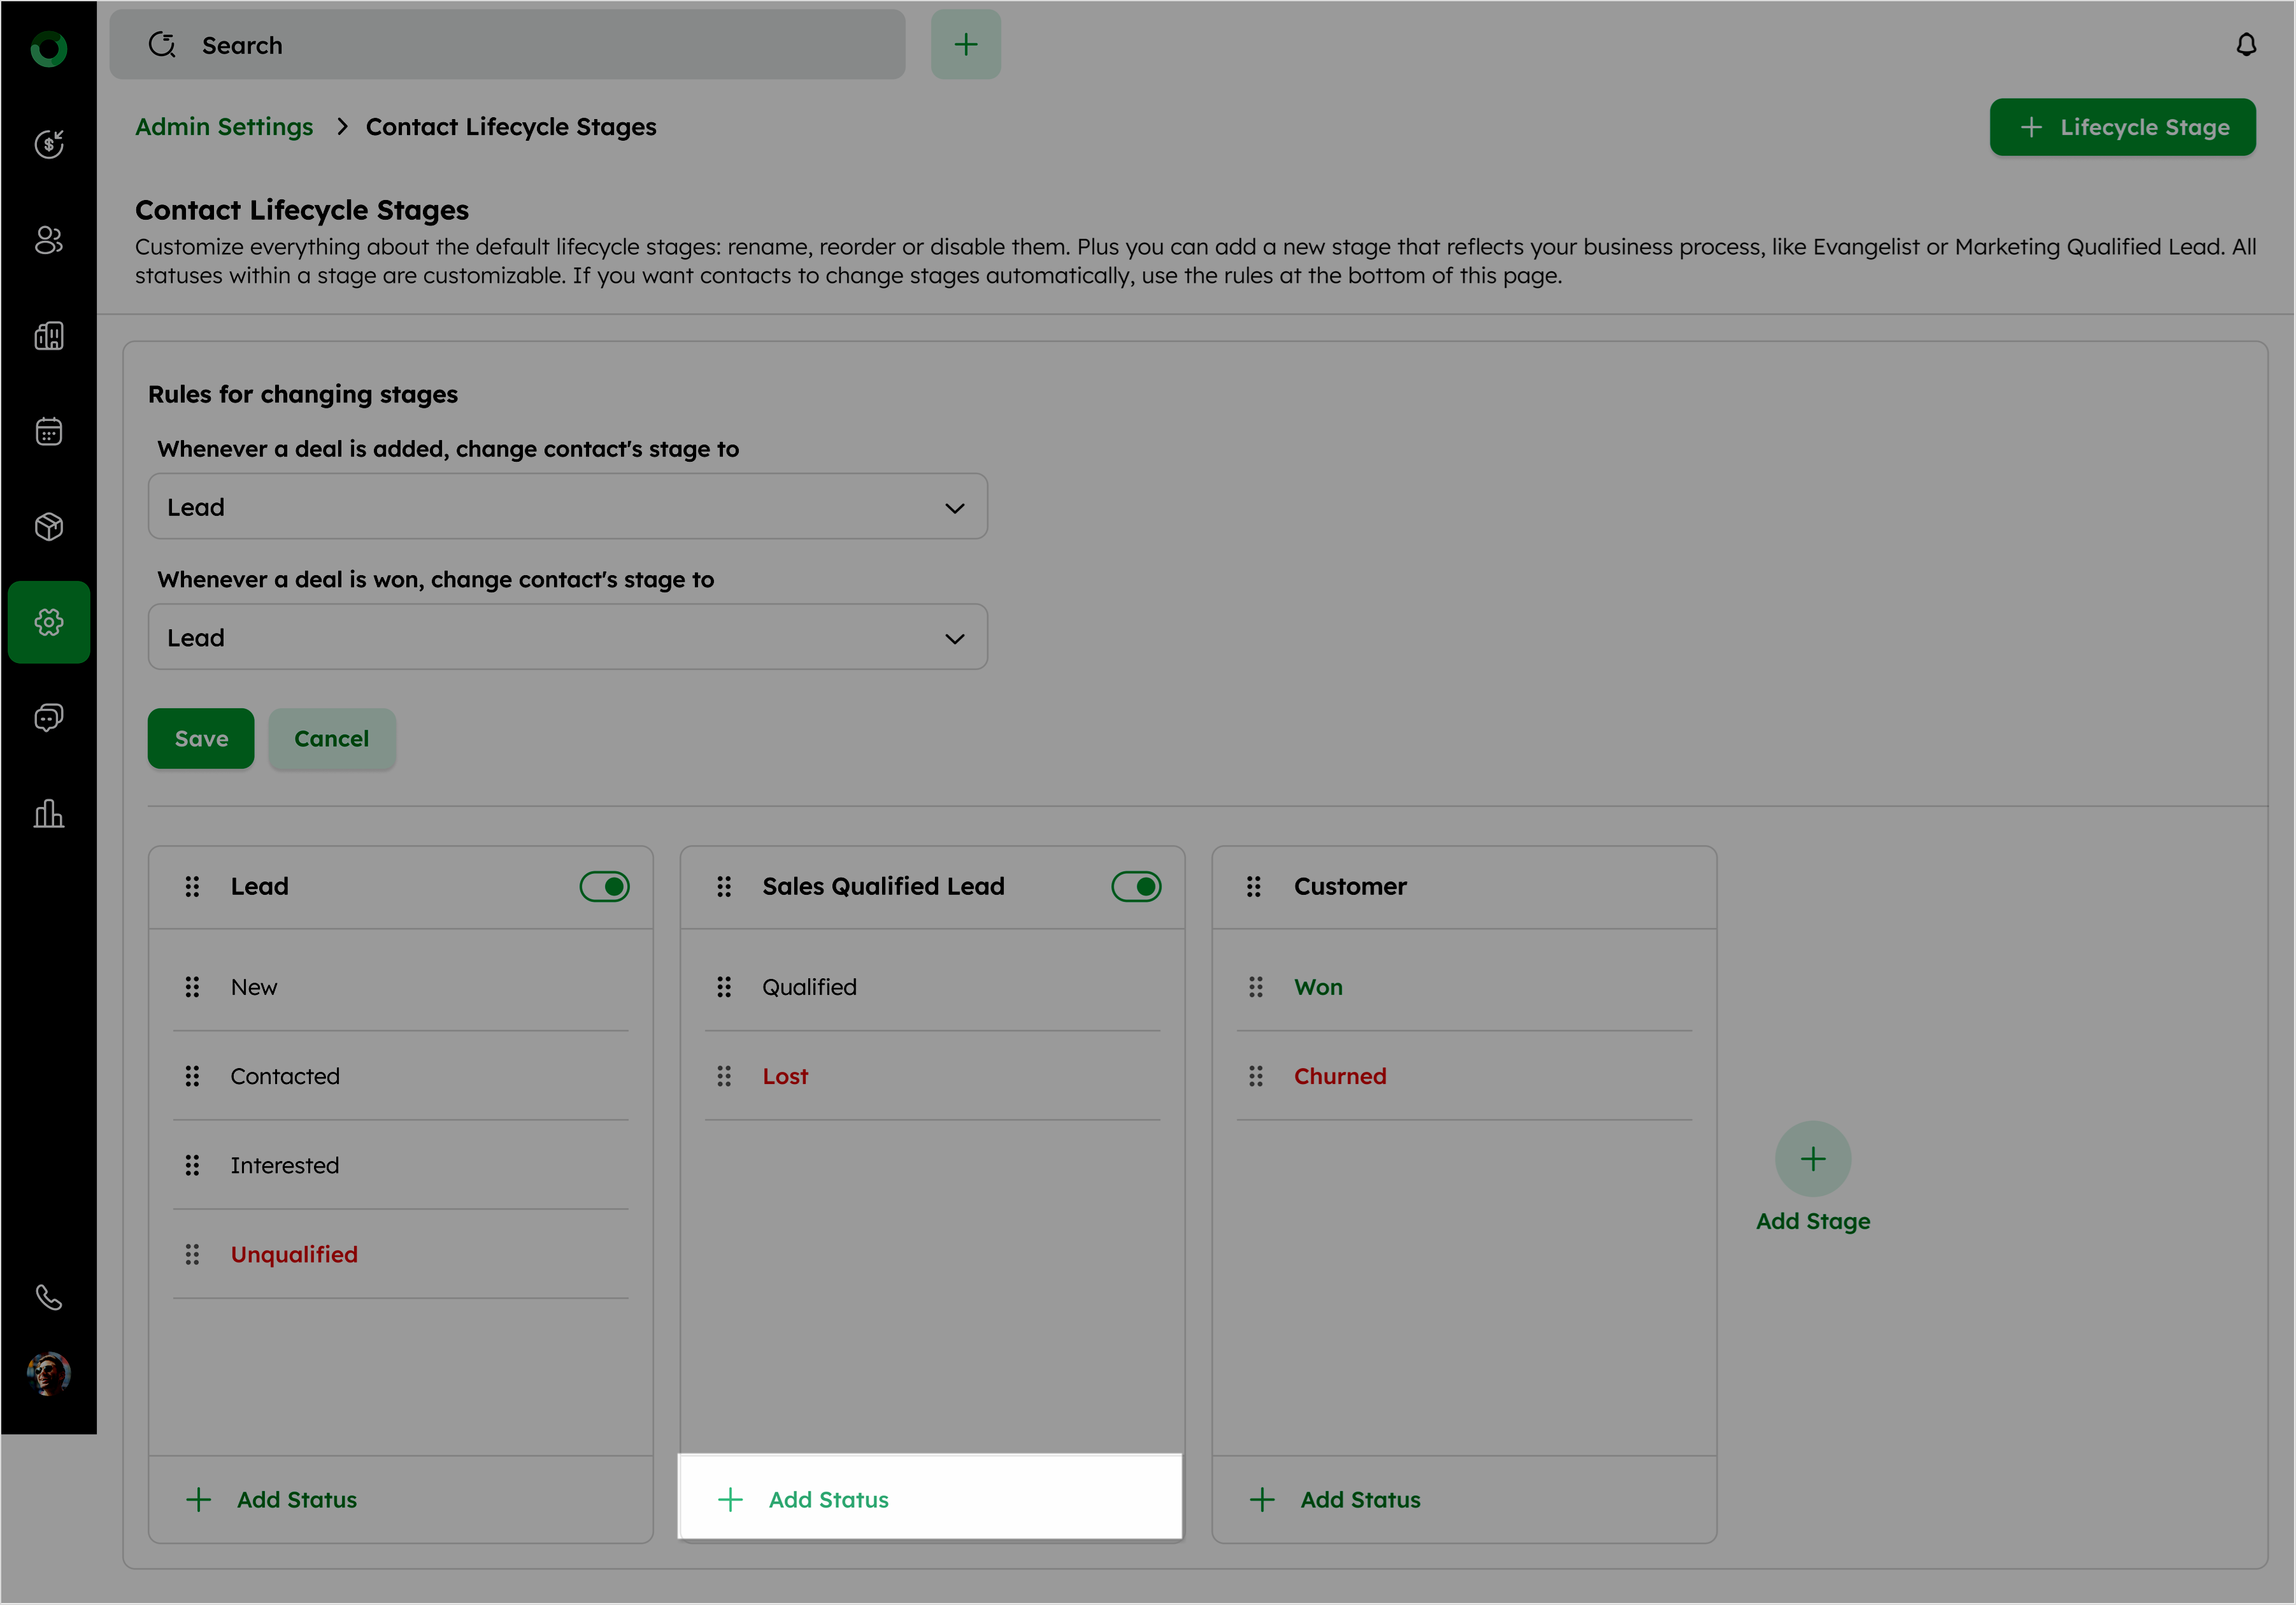This screenshot has width=2296, height=1605.
Task: Click the notification bell icon
Action: tap(2246, 45)
